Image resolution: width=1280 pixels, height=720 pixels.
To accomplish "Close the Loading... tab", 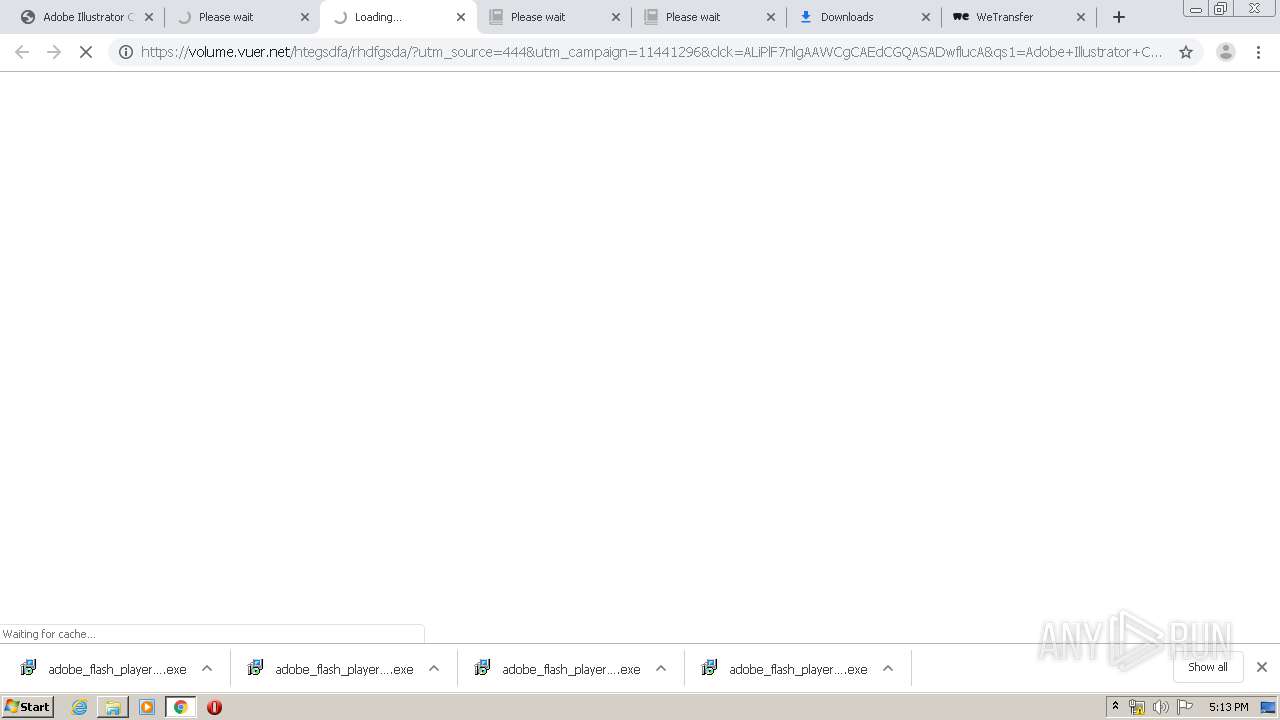I will [x=461, y=17].
